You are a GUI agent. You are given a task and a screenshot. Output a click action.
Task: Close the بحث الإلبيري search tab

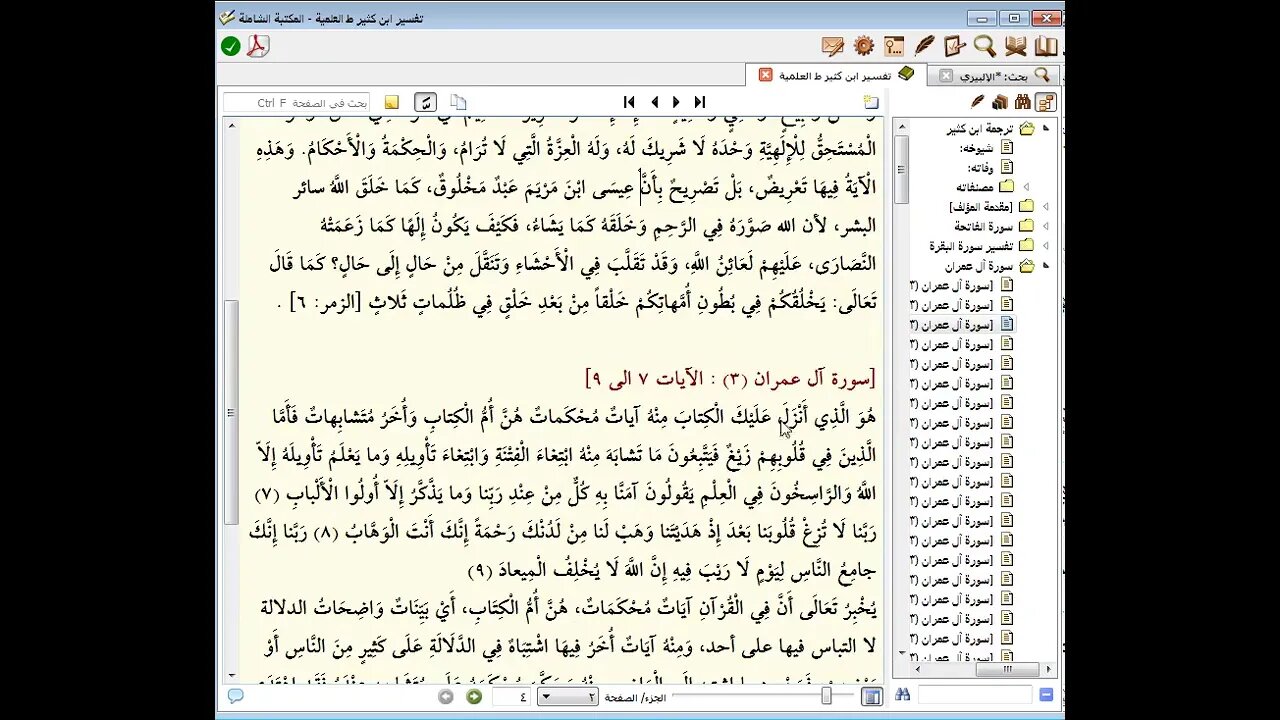point(946,75)
